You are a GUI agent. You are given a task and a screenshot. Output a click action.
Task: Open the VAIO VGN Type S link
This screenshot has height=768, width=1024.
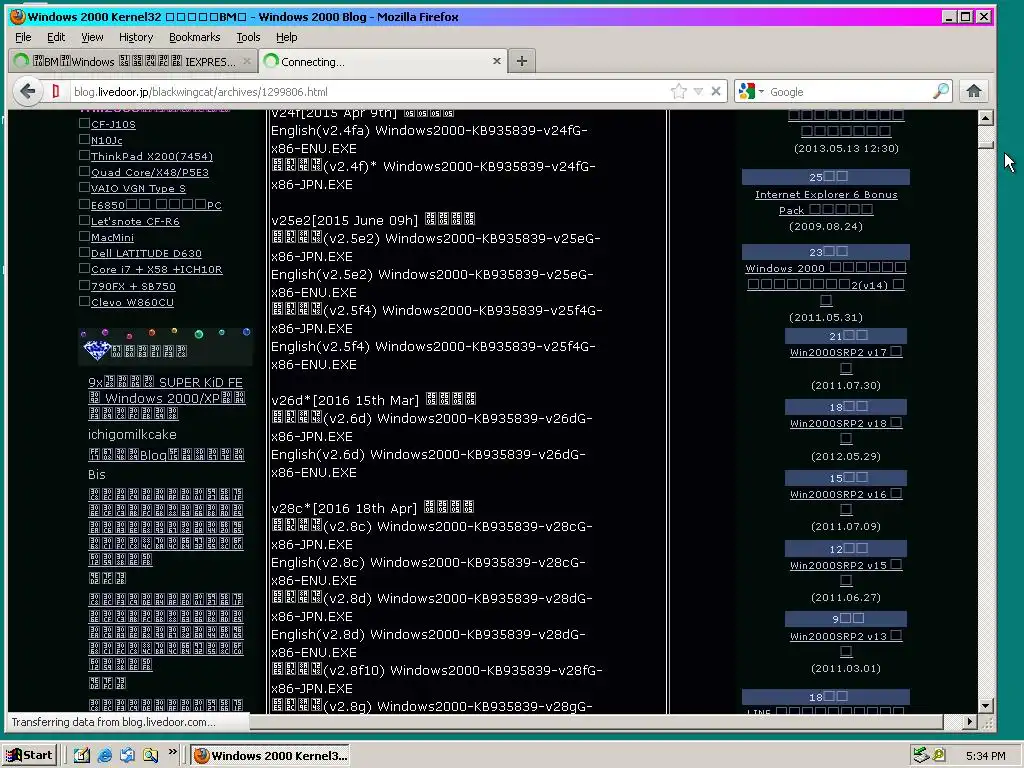[138, 188]
